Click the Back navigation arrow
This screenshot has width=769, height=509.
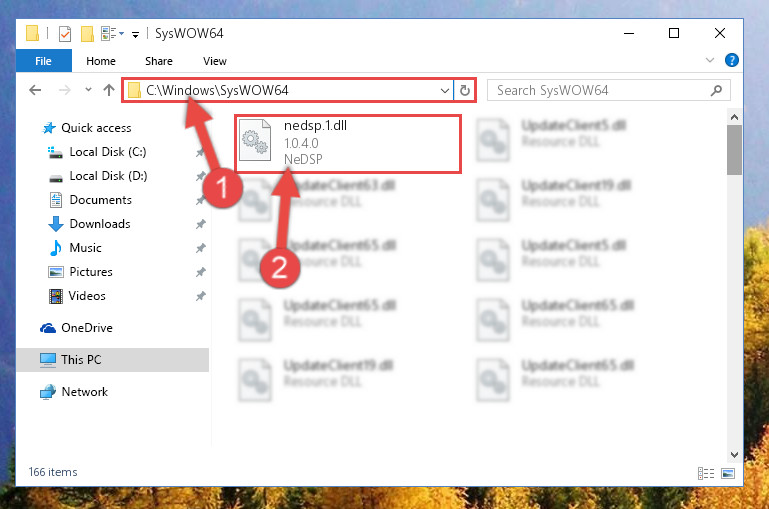(35, 90)
